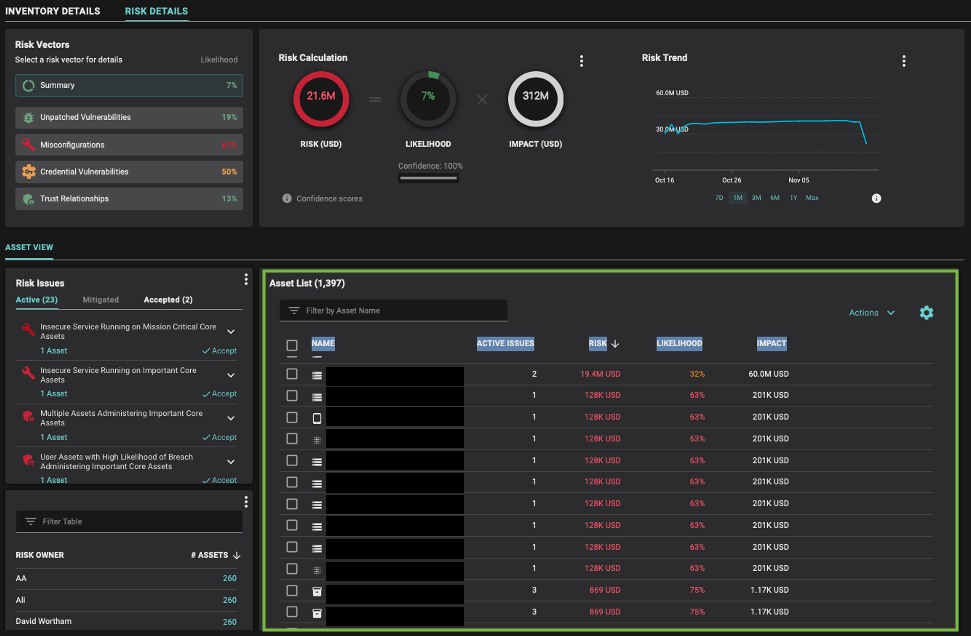Accept the Mission Critical Core Assets issue
This screenshot has height=636, width=971.
(x=219, y=351)
